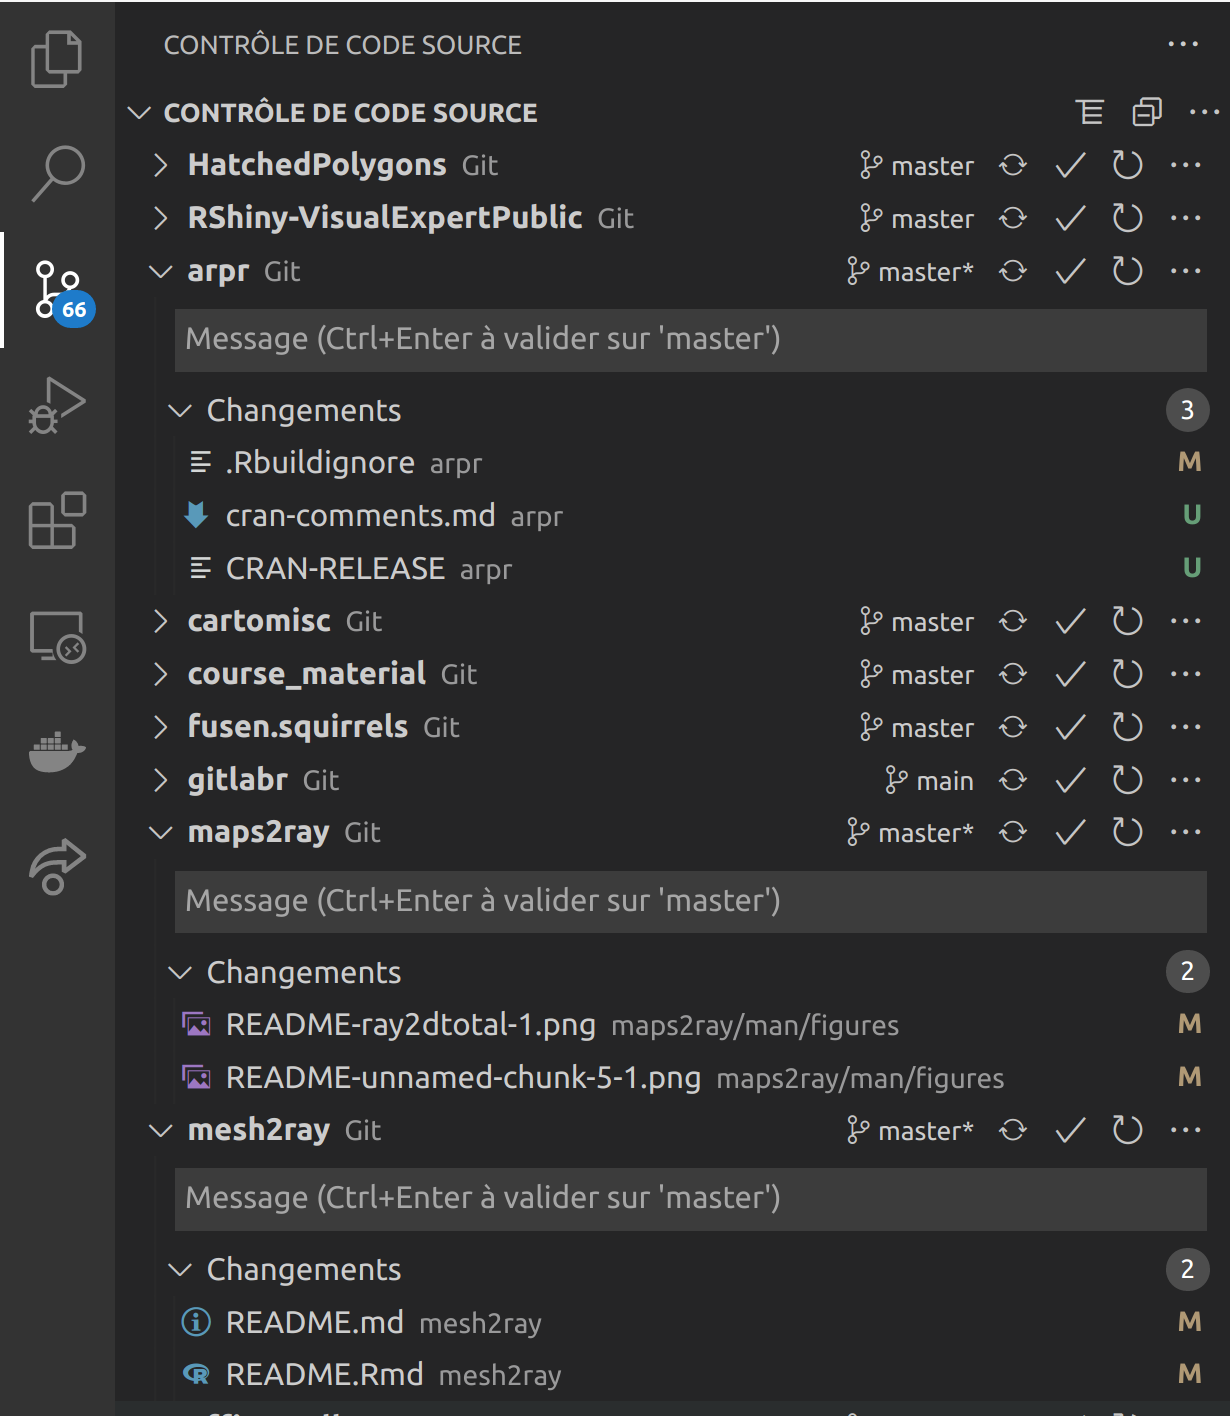
Task: Expand the cartomisc repository
Action: click(x=160, y=621)
